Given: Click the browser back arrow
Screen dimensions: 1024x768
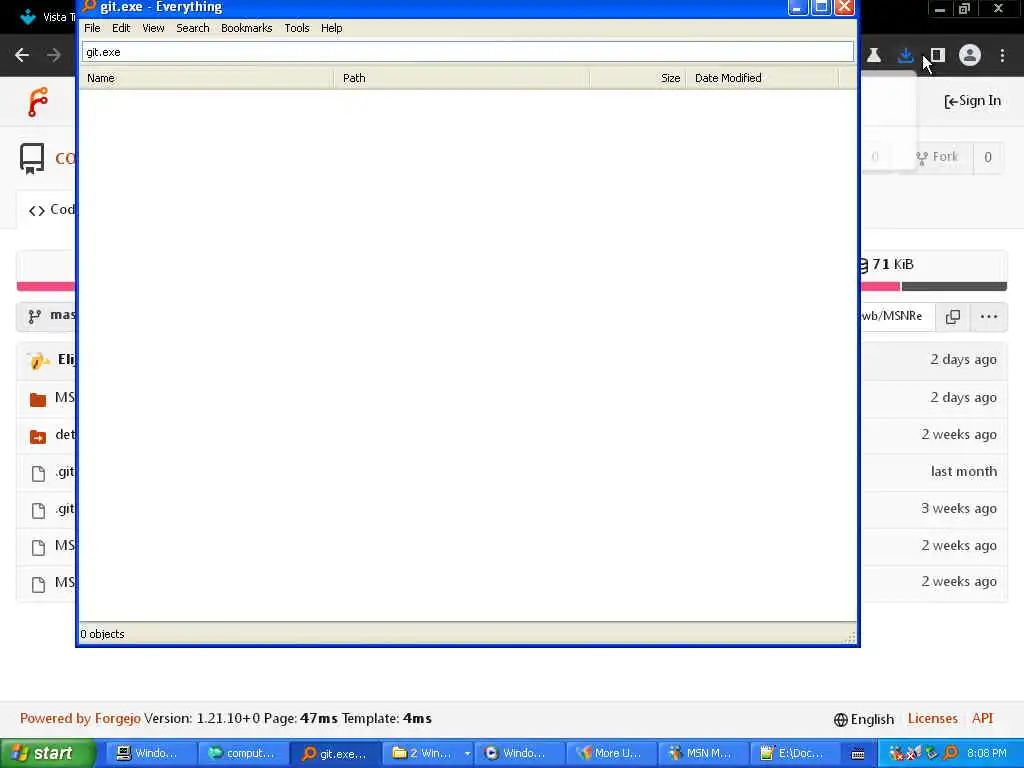Looking at the screenshot, I should (x=22, y=55).
